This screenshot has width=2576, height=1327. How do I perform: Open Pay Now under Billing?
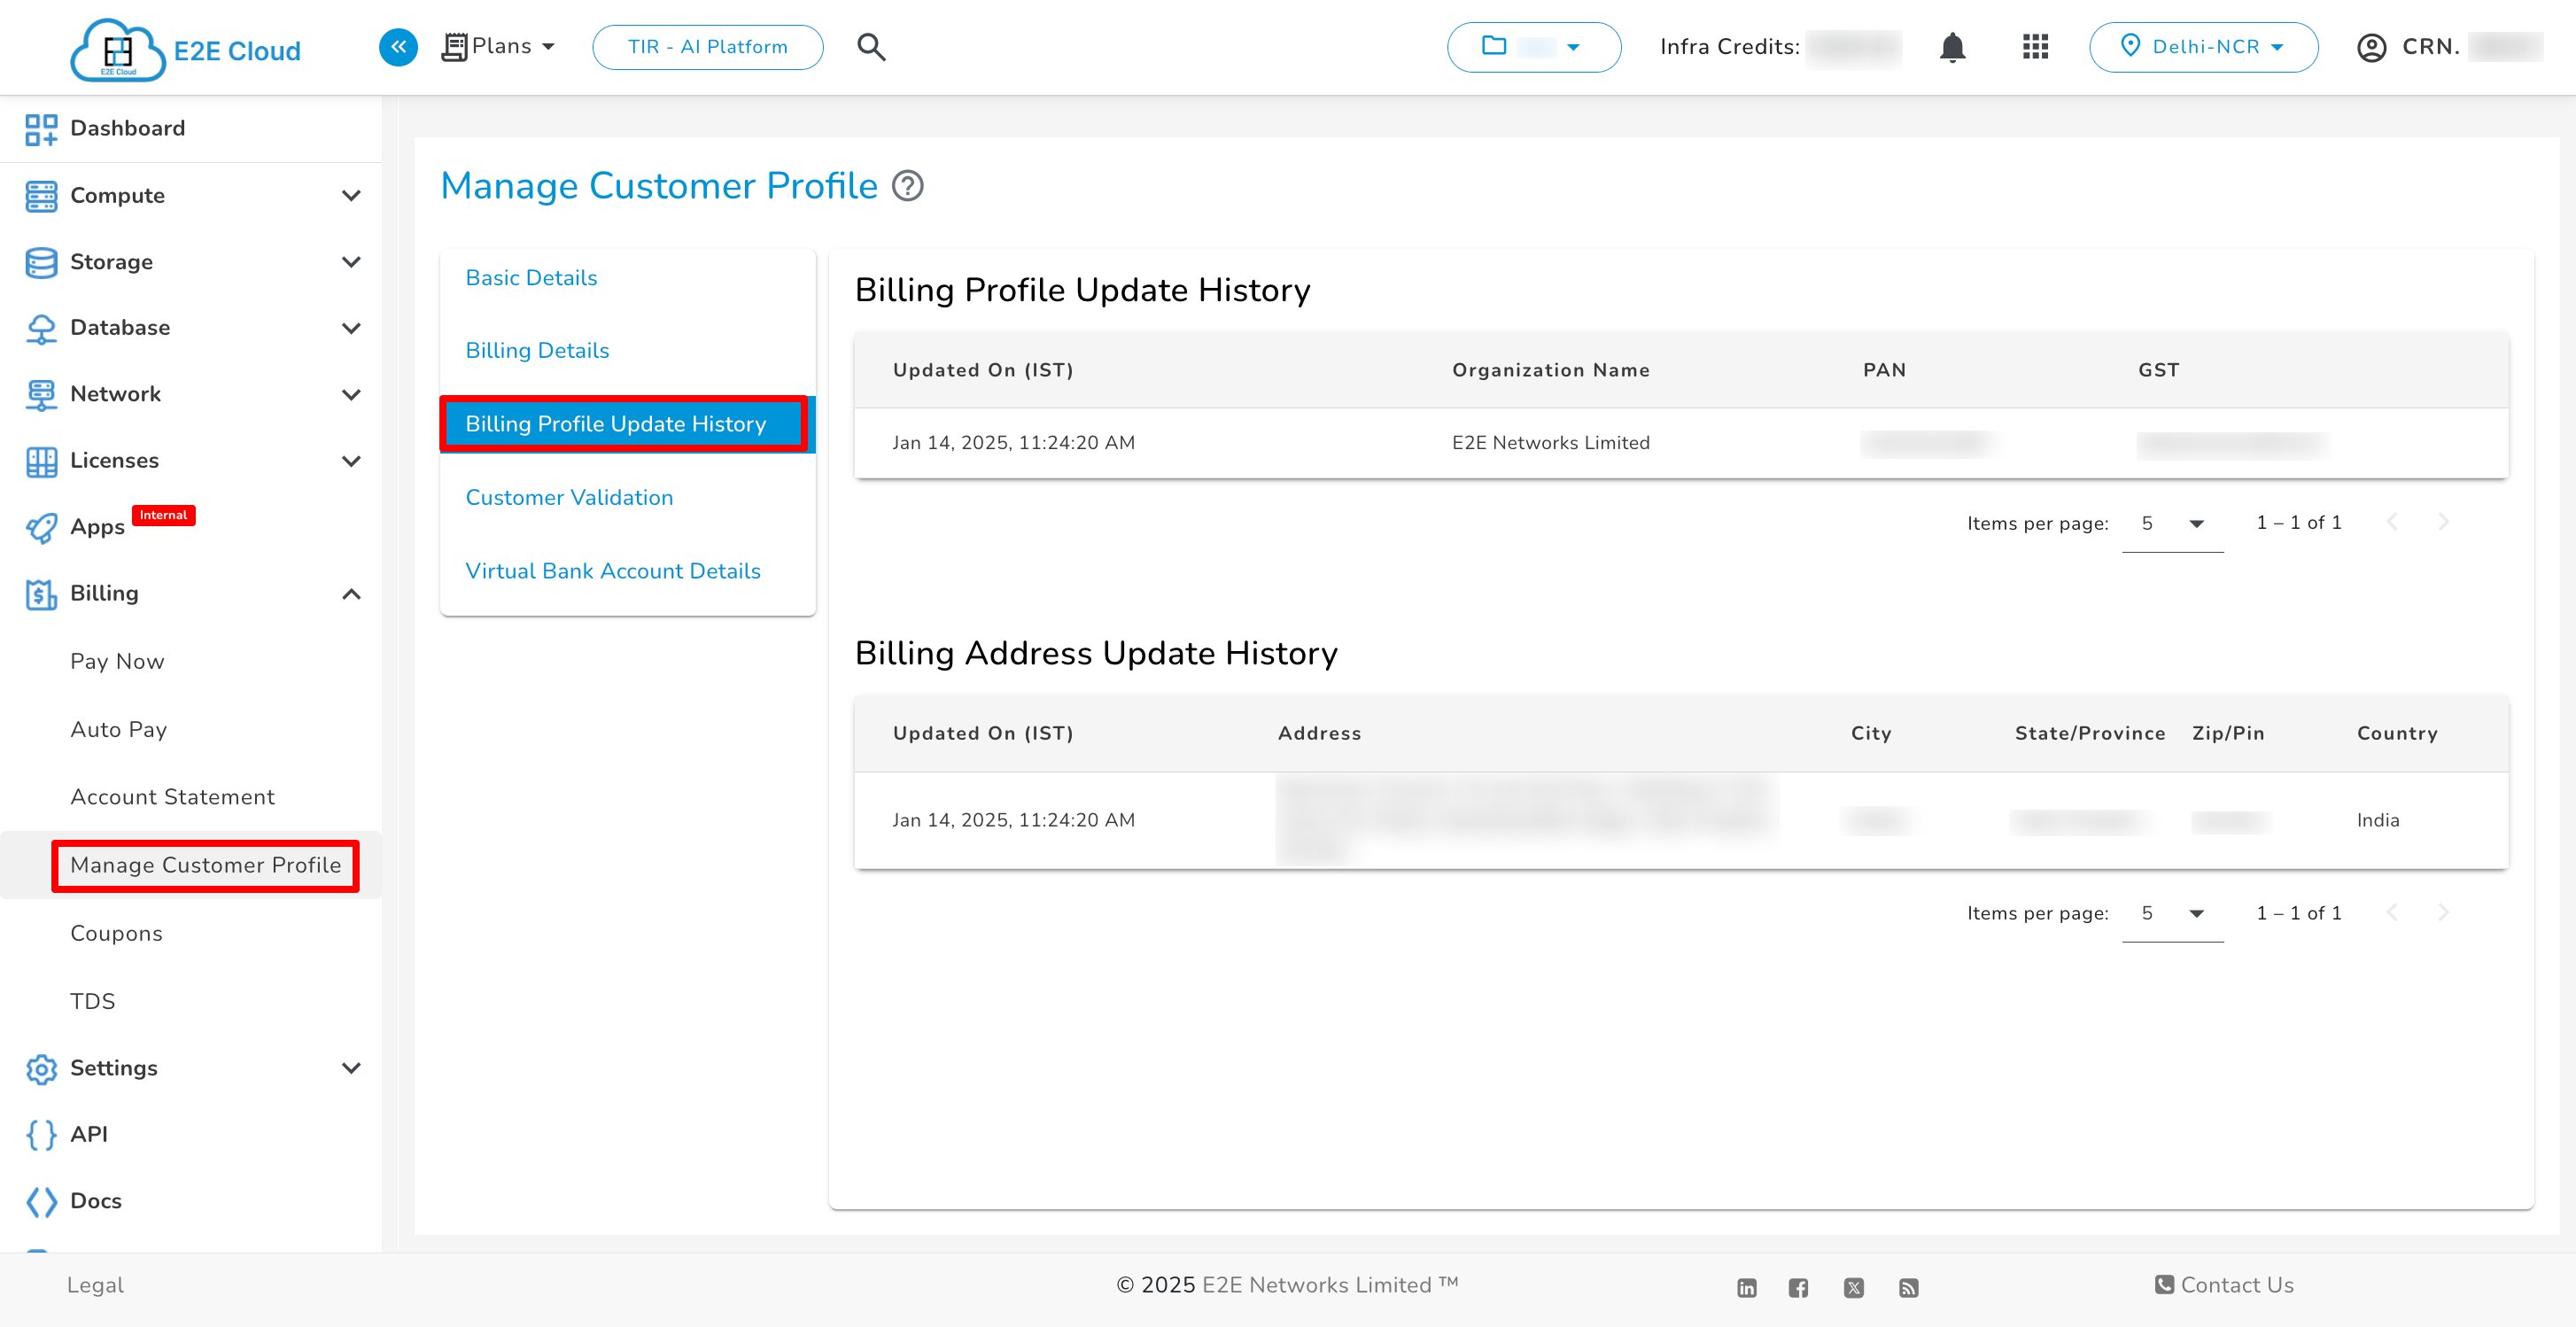(x=117, y=662)
